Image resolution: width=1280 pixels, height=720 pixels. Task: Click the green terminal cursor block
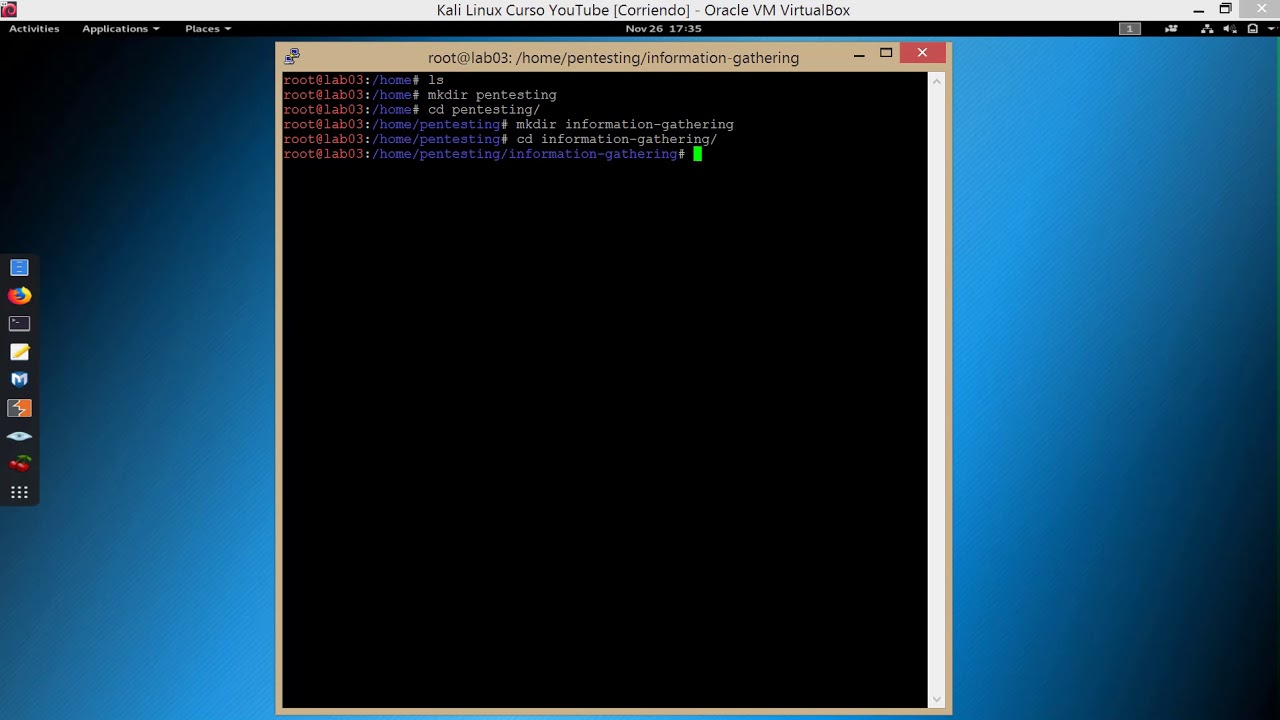698,154
